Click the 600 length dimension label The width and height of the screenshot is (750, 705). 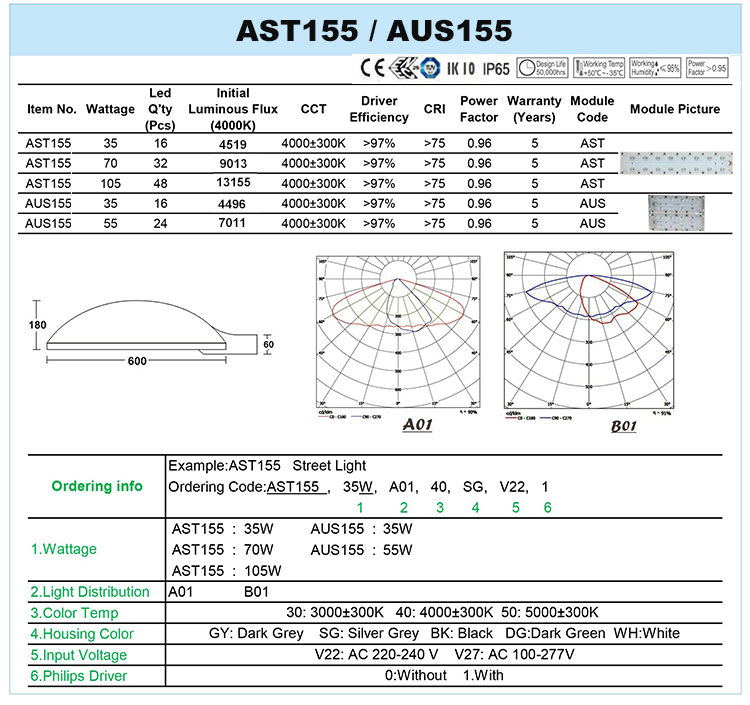pos(137,361)
